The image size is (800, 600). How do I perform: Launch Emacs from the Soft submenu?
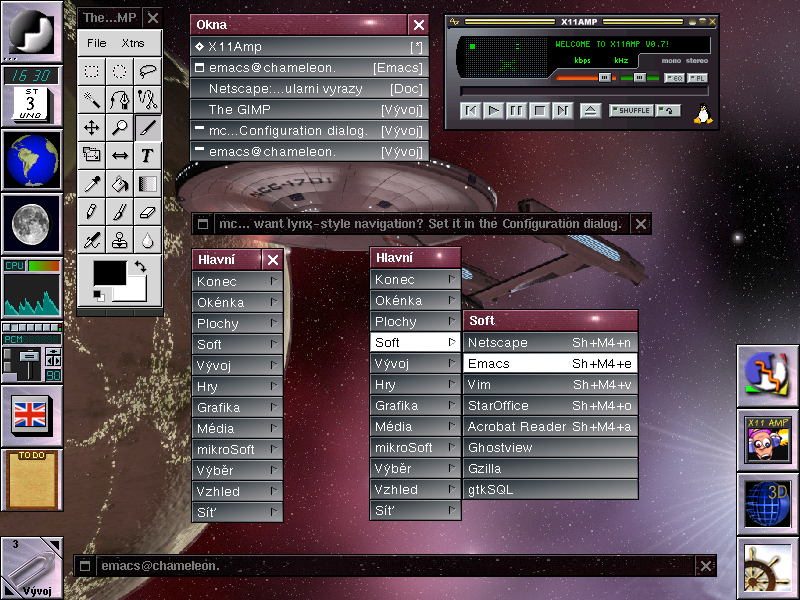point(551,363)
